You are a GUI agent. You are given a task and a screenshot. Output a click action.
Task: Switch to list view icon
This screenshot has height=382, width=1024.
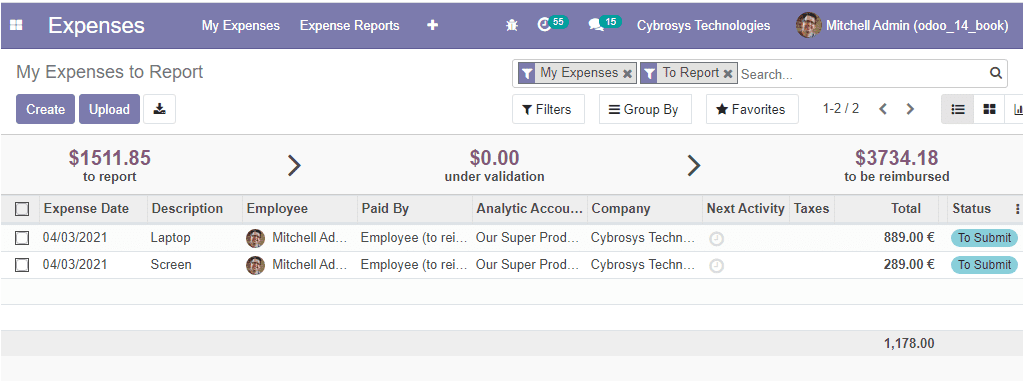click(958, 109)
